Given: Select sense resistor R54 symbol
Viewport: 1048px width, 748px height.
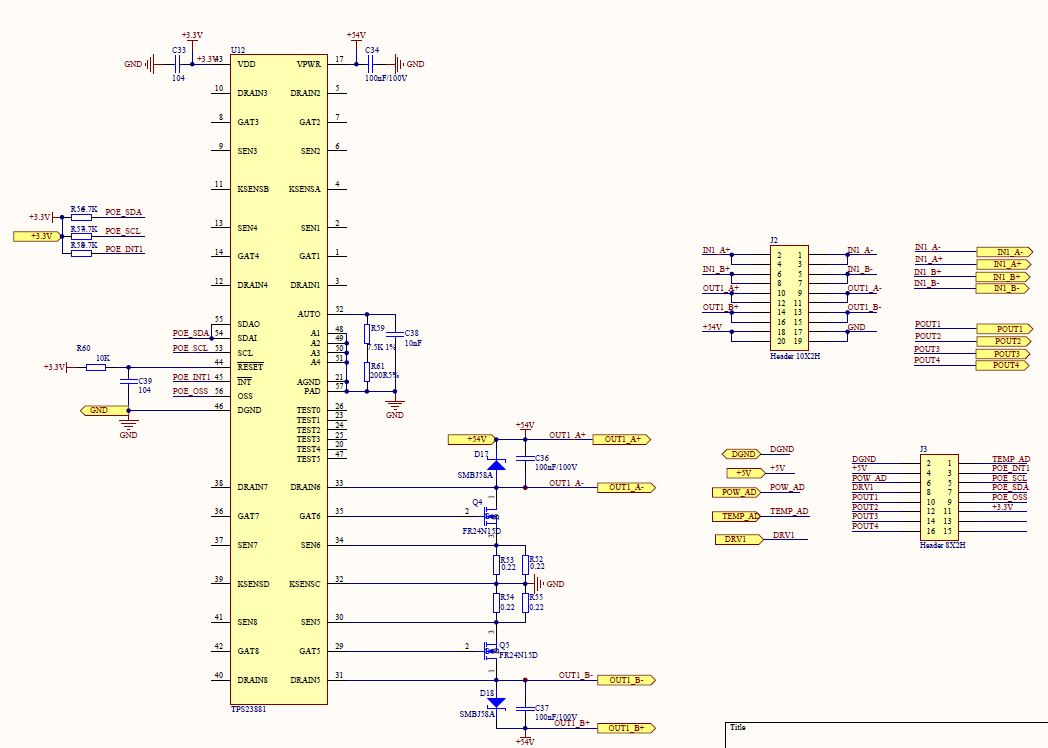Looking at the screenshot, I should [497, 603].
